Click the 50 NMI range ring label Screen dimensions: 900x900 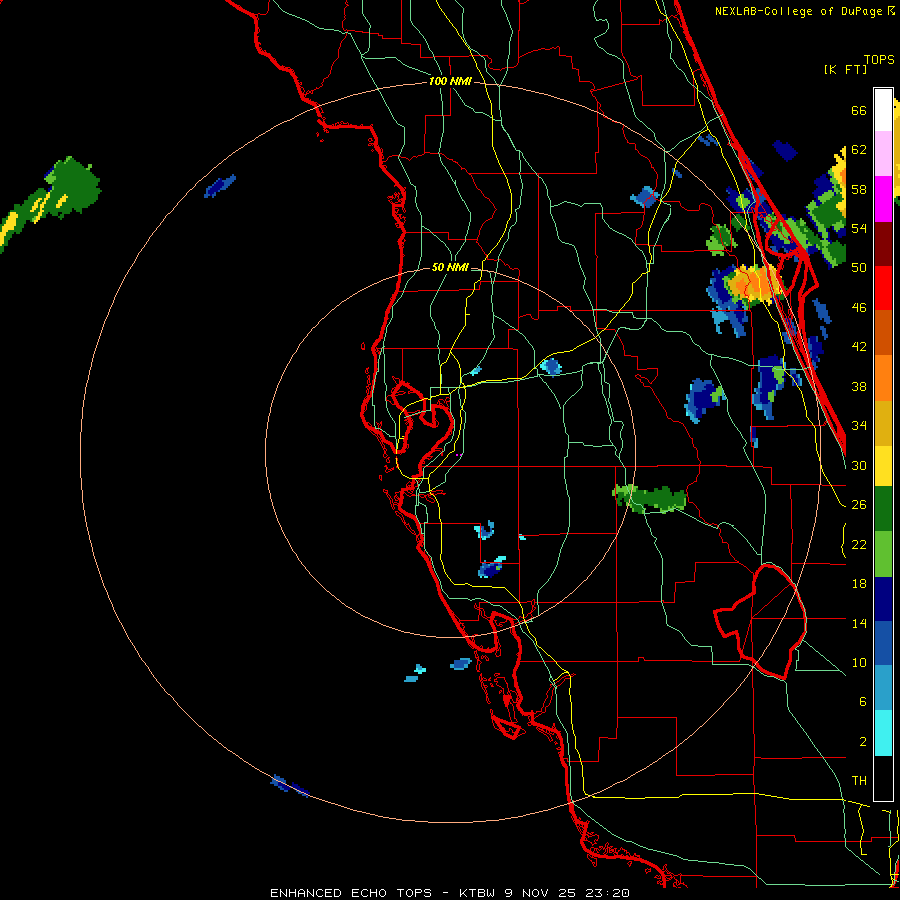pos(450,267)
